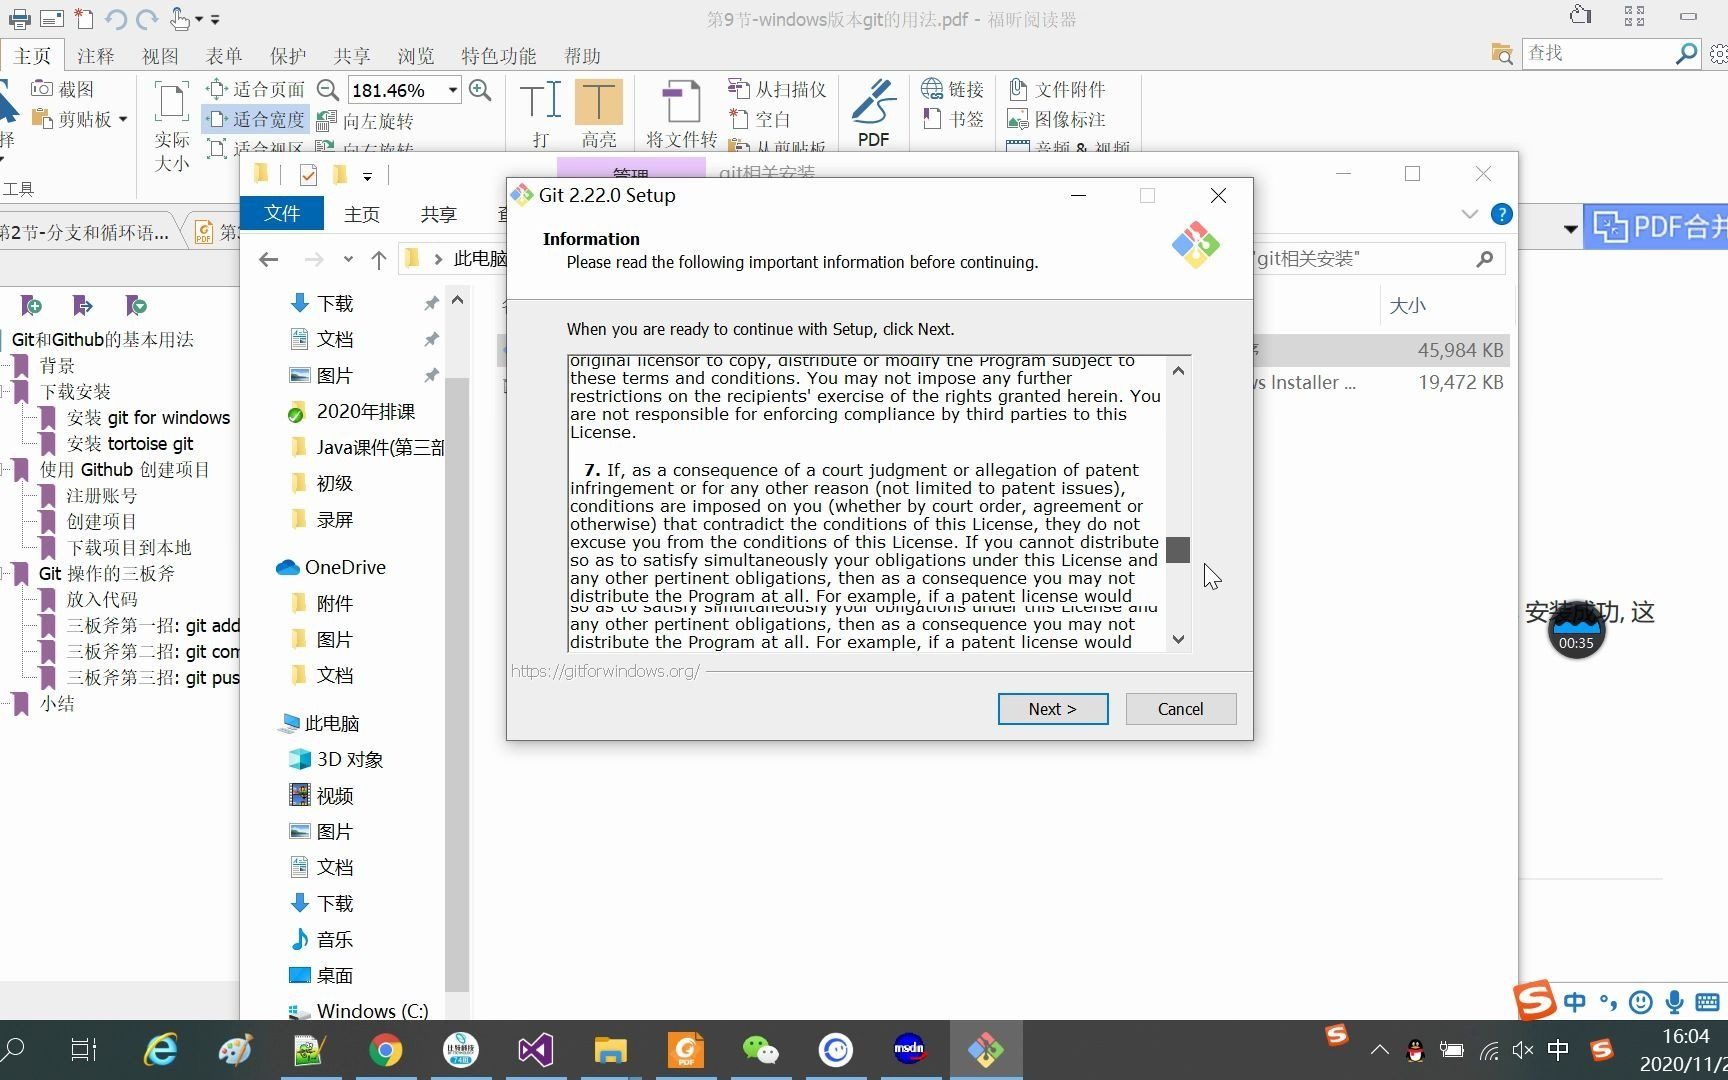Collapse the 使用 Github 创建项目 node
The width and height of the screenshot is (1728, 1080).
[x=6, y=470]
